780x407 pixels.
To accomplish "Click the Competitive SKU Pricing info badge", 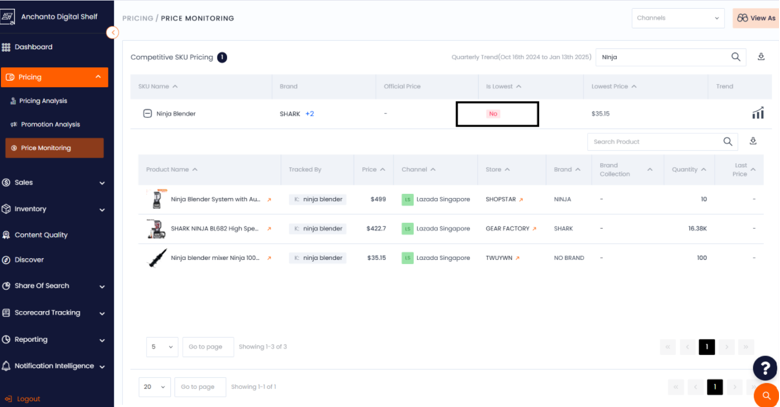I will point(222,57).
